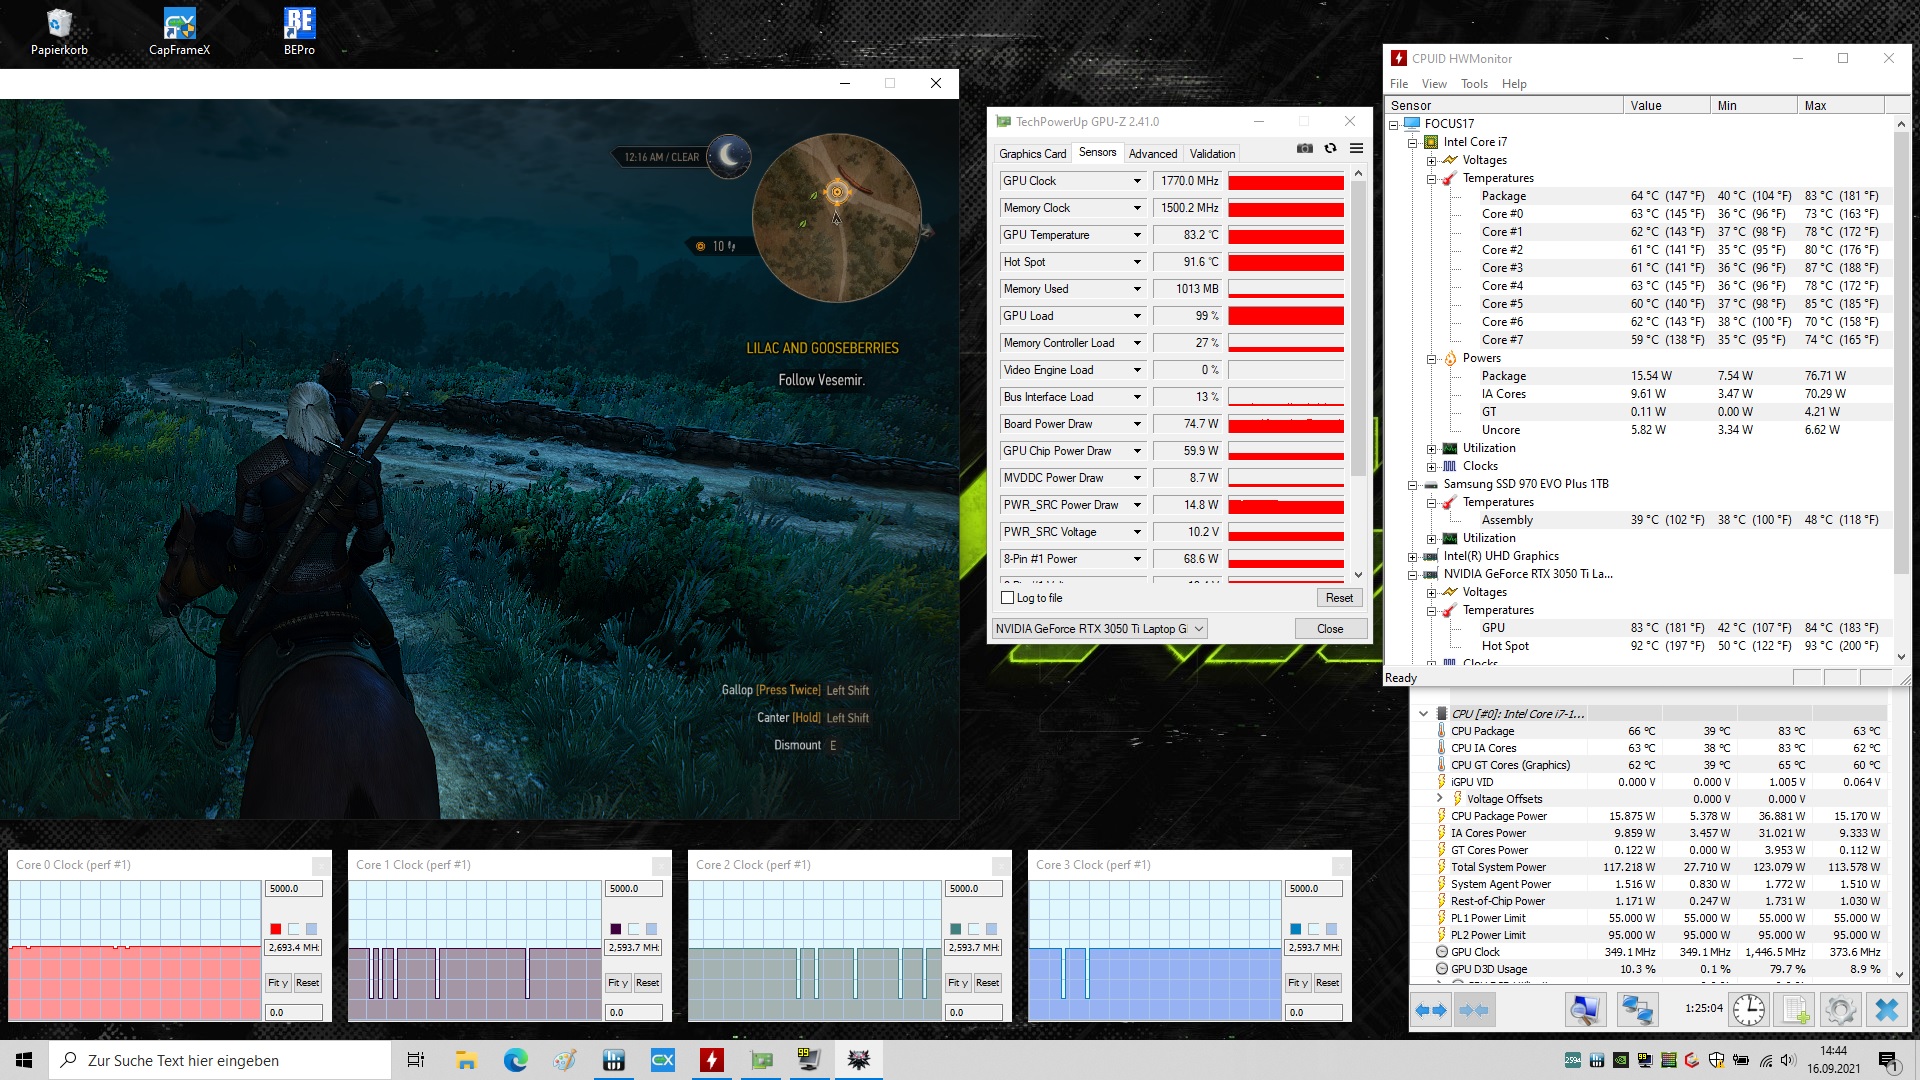Screen dimensions: 1920x1080
Task: Open the Papierkorb desktop icon
Action: tap(59, 31)
